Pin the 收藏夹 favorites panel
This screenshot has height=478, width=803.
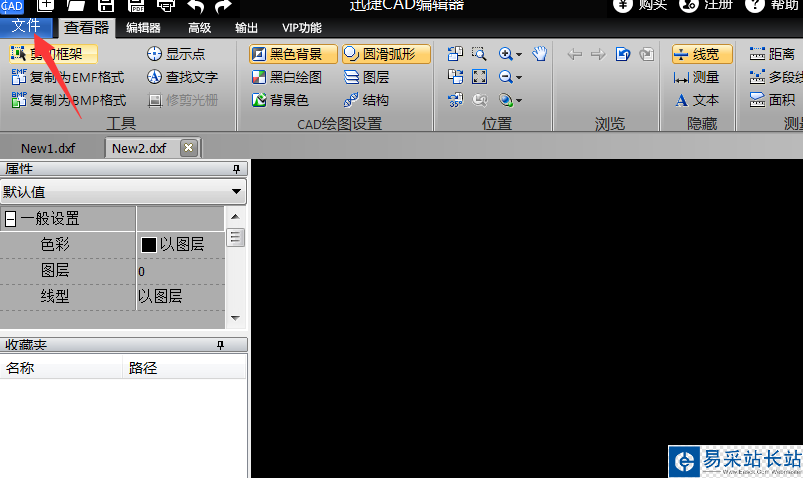[x=221, y=345]
